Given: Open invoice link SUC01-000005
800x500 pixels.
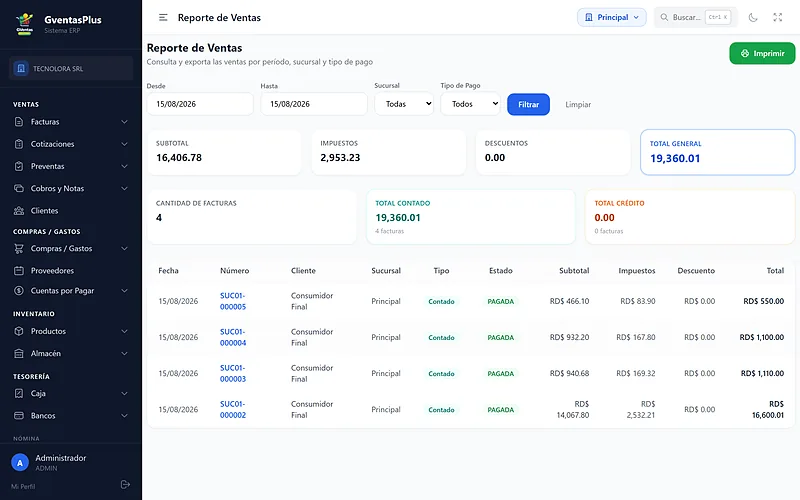Looking at the screenshot, I should click(x=233, y=301).
